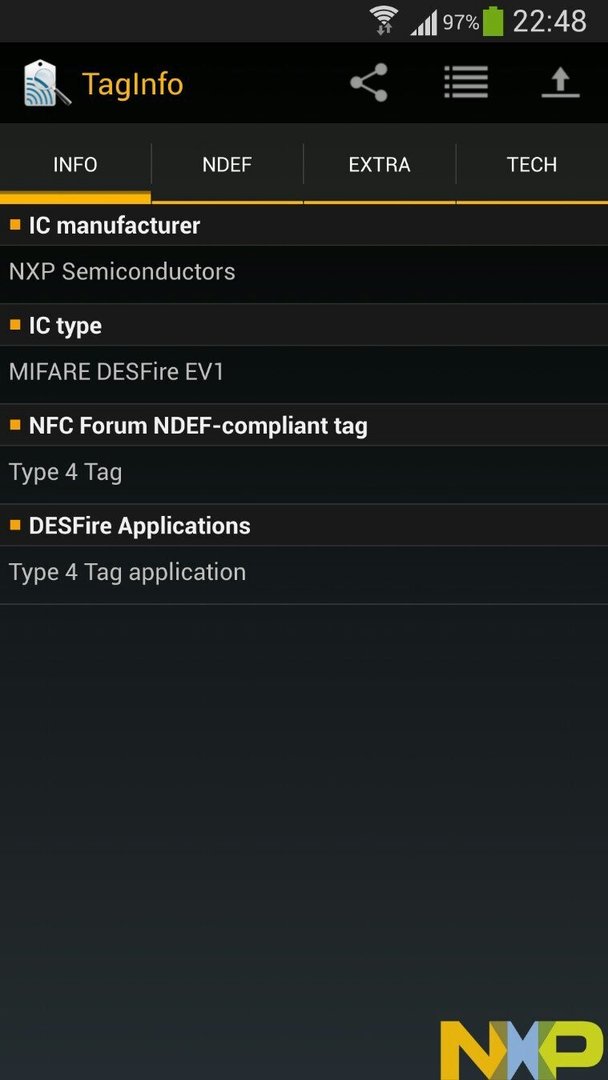Image resolution: width=608 pixels, height=1080 pixels.
Task: Switch to the INFO tab
Action: click(76, 165)
